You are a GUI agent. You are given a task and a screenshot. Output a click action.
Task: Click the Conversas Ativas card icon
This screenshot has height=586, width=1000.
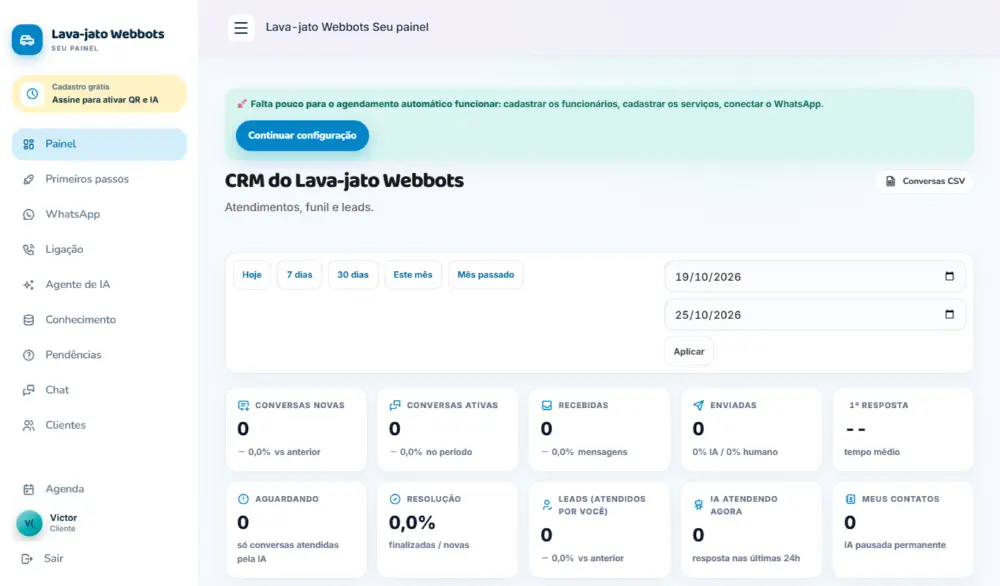pyautogui.click(x=395, y=406)
